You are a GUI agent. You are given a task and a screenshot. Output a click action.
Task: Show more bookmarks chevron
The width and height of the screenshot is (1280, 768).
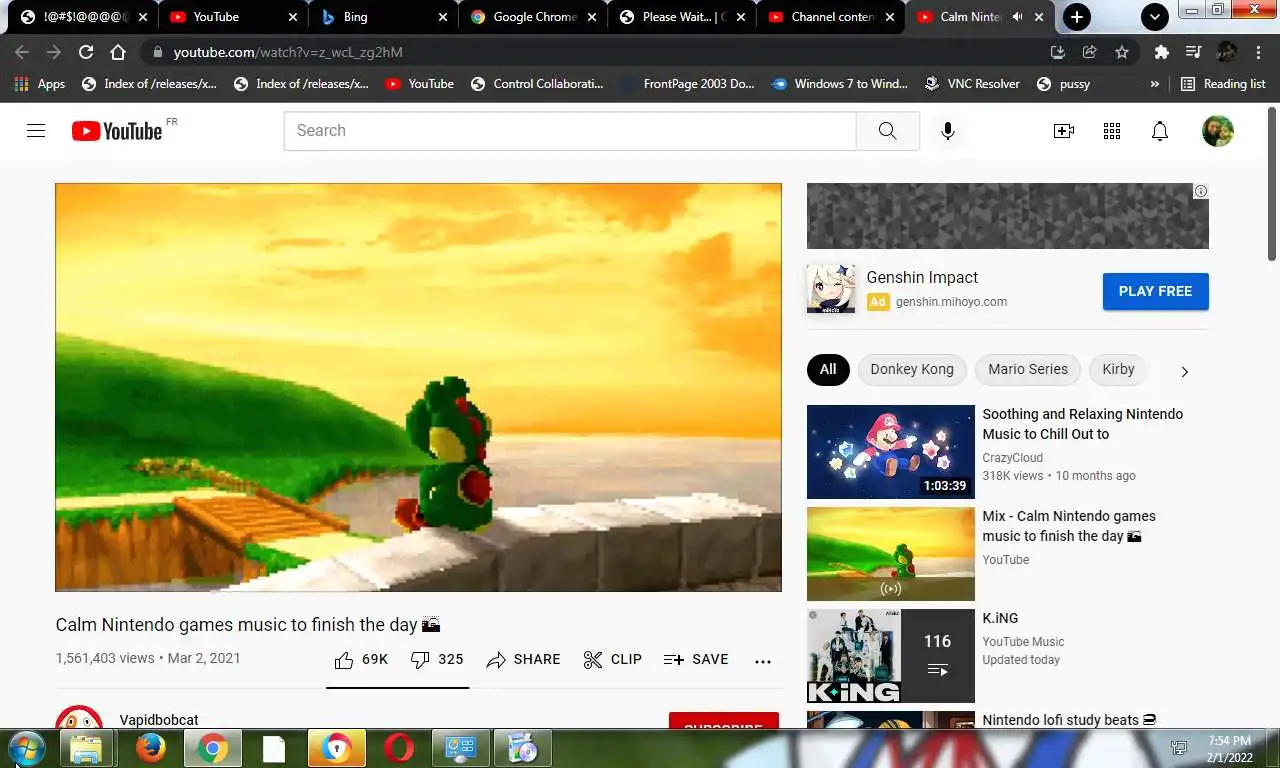(x=1155, y=84)
